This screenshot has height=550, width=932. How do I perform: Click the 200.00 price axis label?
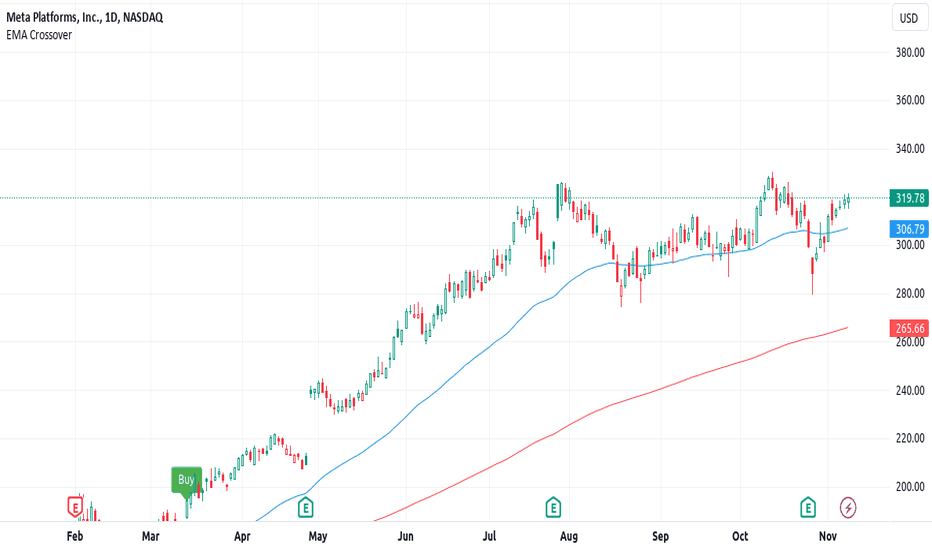pyautogui.click(x=910, y=487)
